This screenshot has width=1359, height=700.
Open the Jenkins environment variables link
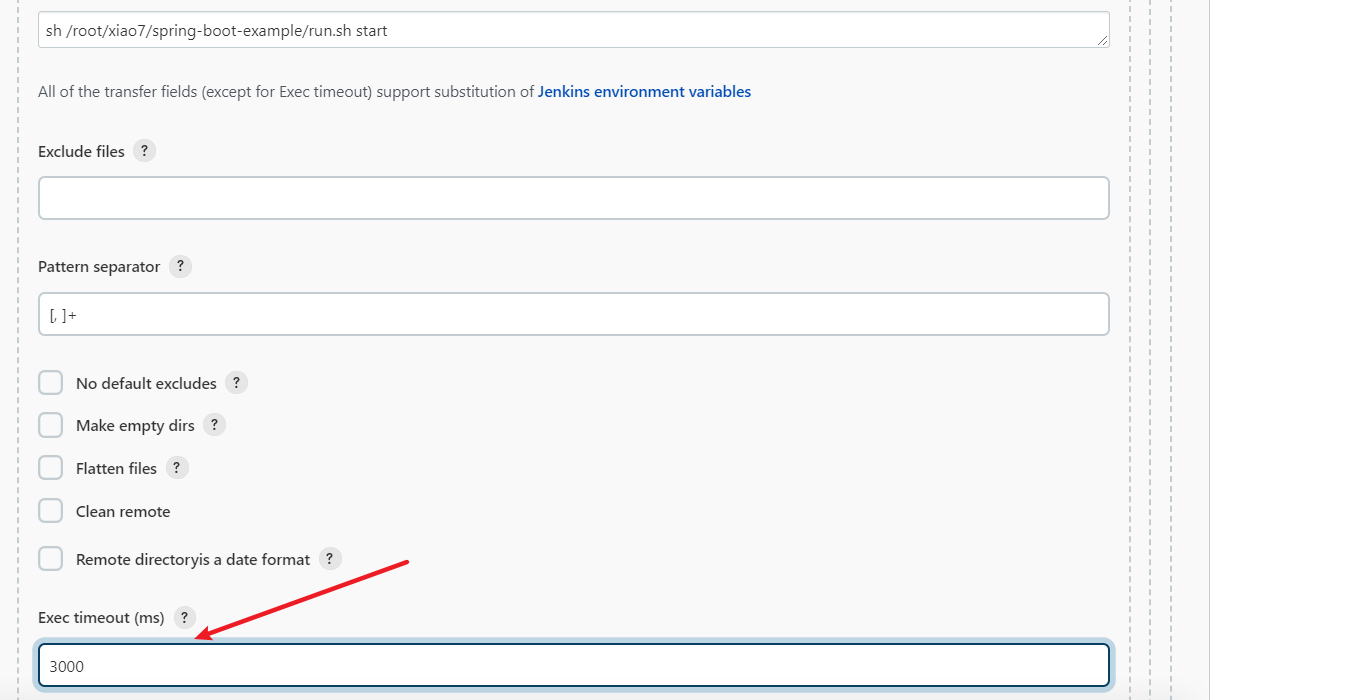click(644, 92)
